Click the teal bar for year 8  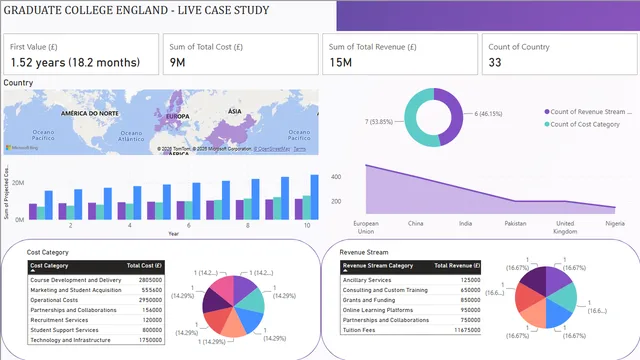(248, 209)
